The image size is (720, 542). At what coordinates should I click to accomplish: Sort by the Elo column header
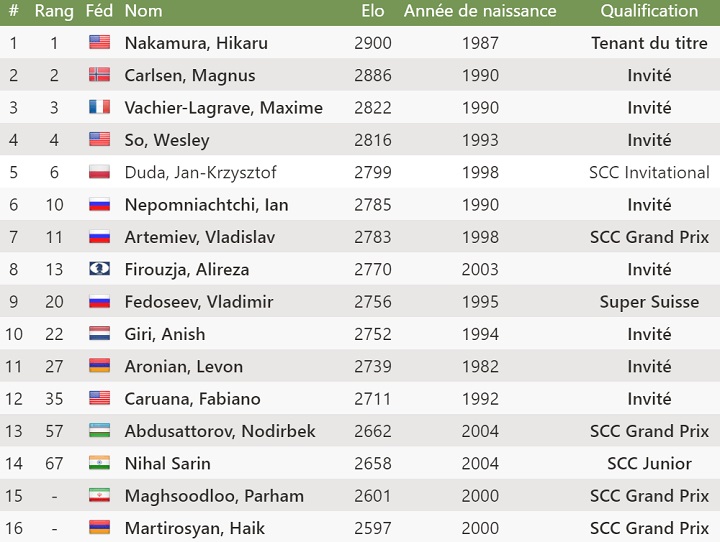click(372, 11)
